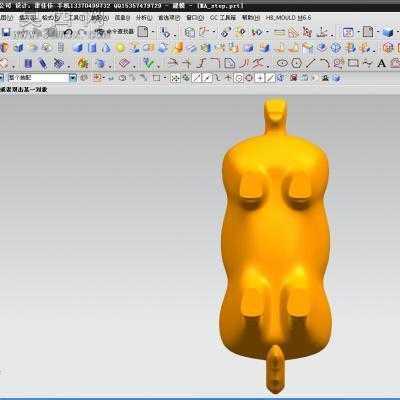Screen dimensions: 400x400
Task: Click the rectangle selection icon in selection bar
Action: click(x=156, y=78)
